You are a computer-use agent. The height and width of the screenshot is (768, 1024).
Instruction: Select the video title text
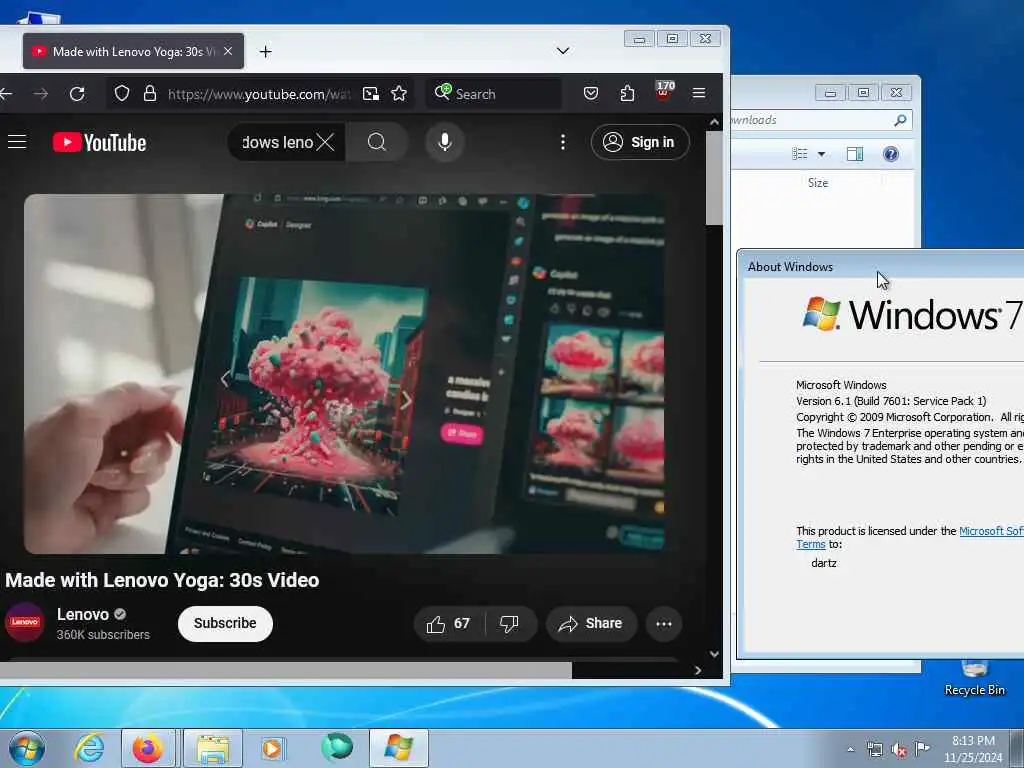click(162, 580)
